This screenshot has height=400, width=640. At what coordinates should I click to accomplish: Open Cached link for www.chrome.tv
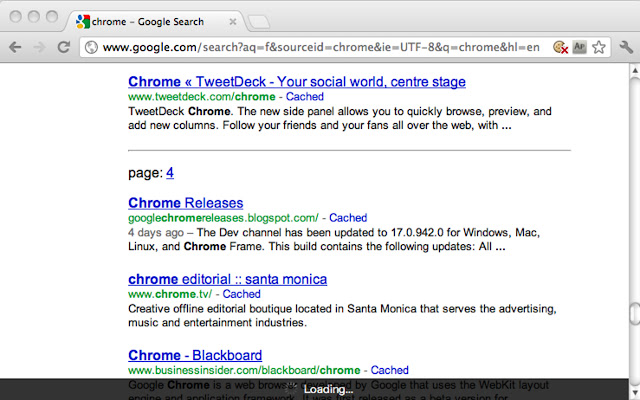[241, 294]
